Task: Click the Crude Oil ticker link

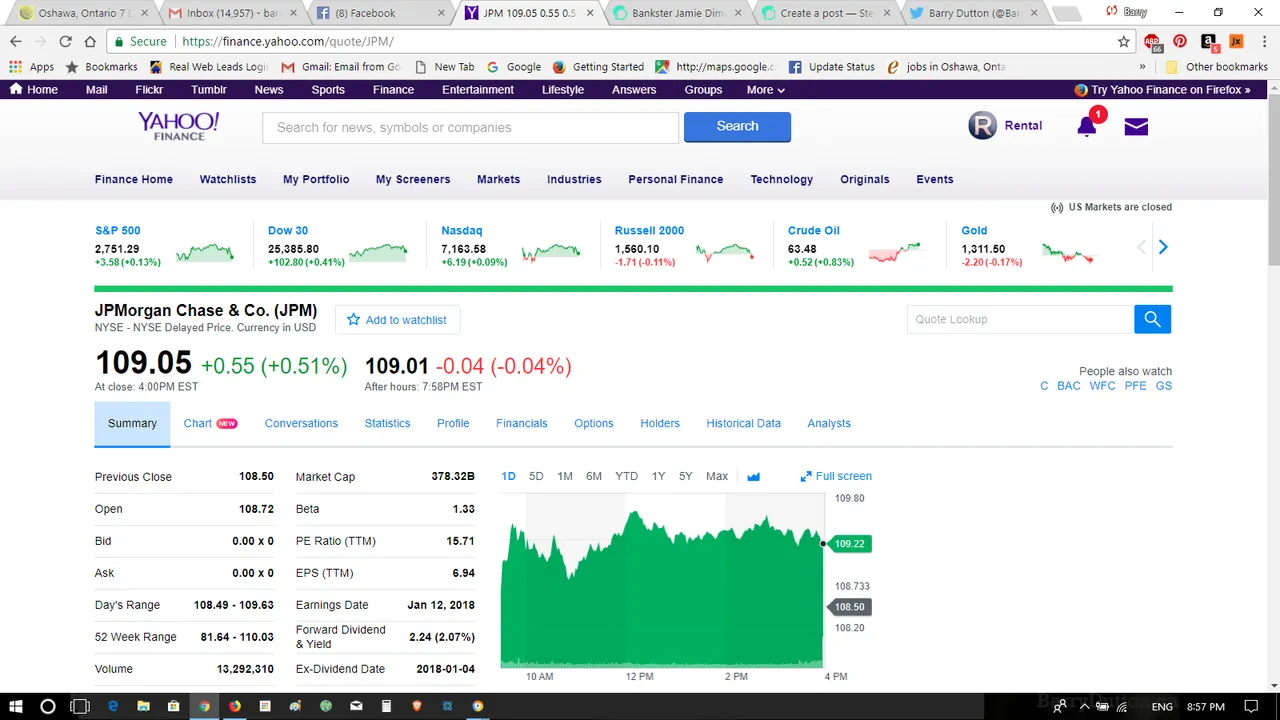Action: tap(813, 231)
